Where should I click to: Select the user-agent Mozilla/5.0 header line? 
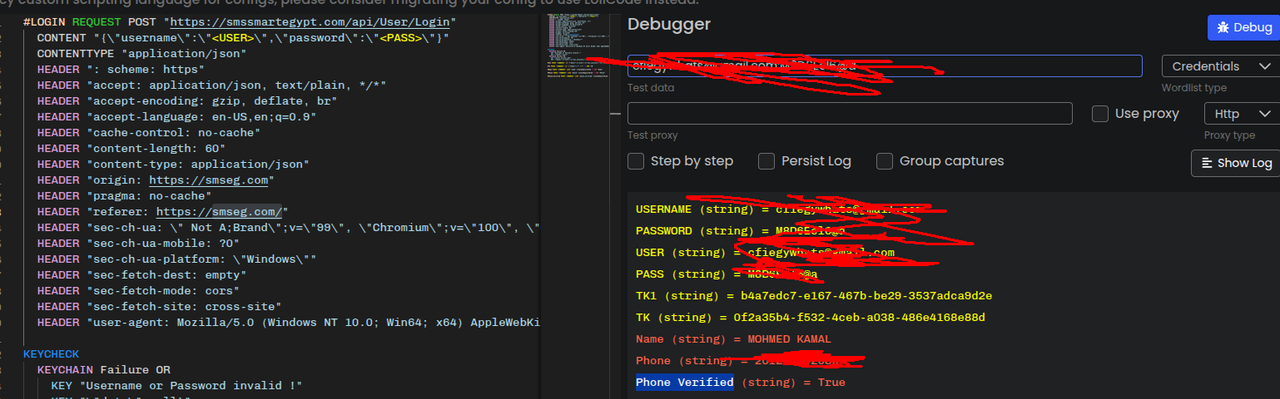(x=288, y=322)
